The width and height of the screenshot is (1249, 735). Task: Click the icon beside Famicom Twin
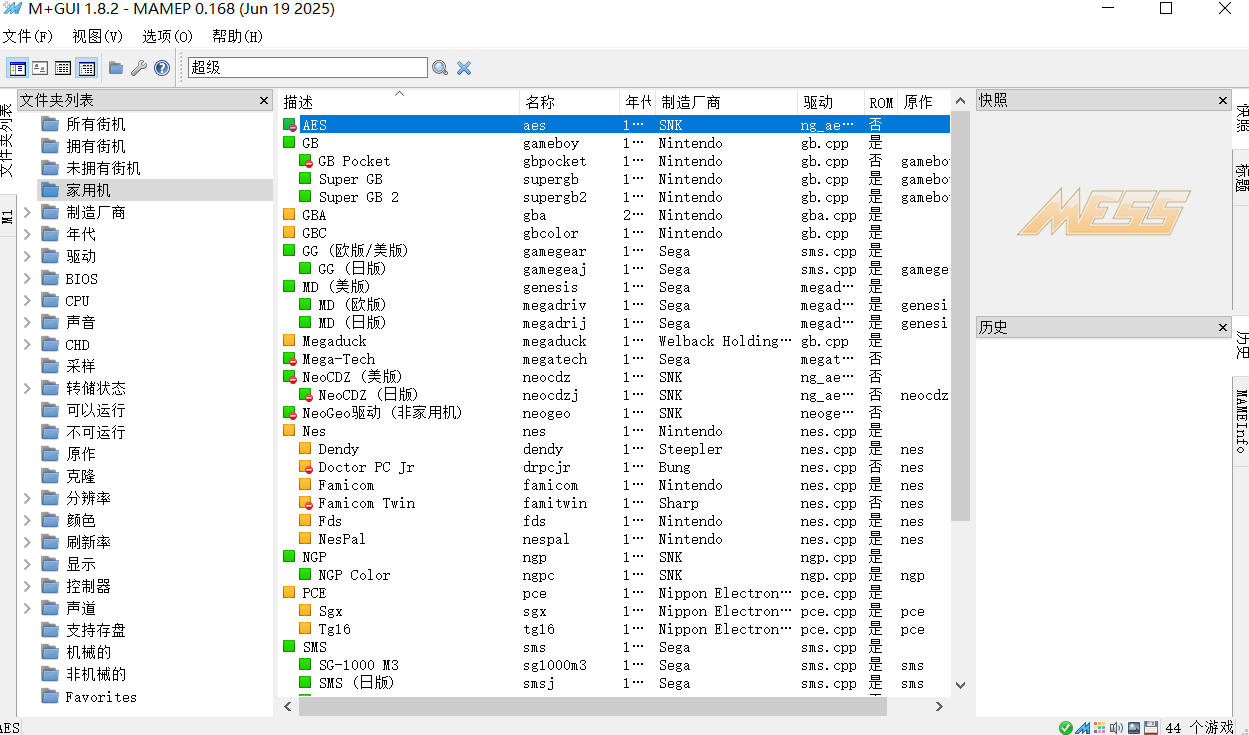point(306,503)
